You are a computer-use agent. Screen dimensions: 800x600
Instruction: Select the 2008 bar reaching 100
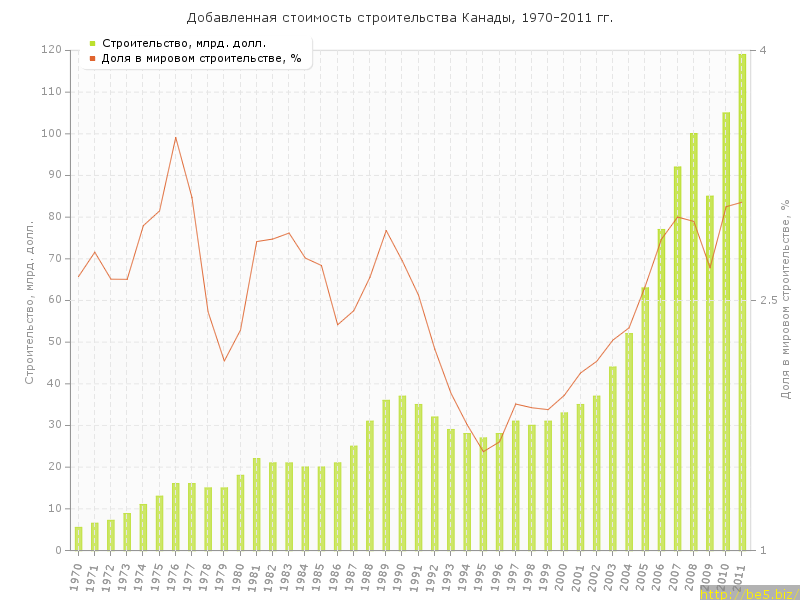(x=693, y=340)
